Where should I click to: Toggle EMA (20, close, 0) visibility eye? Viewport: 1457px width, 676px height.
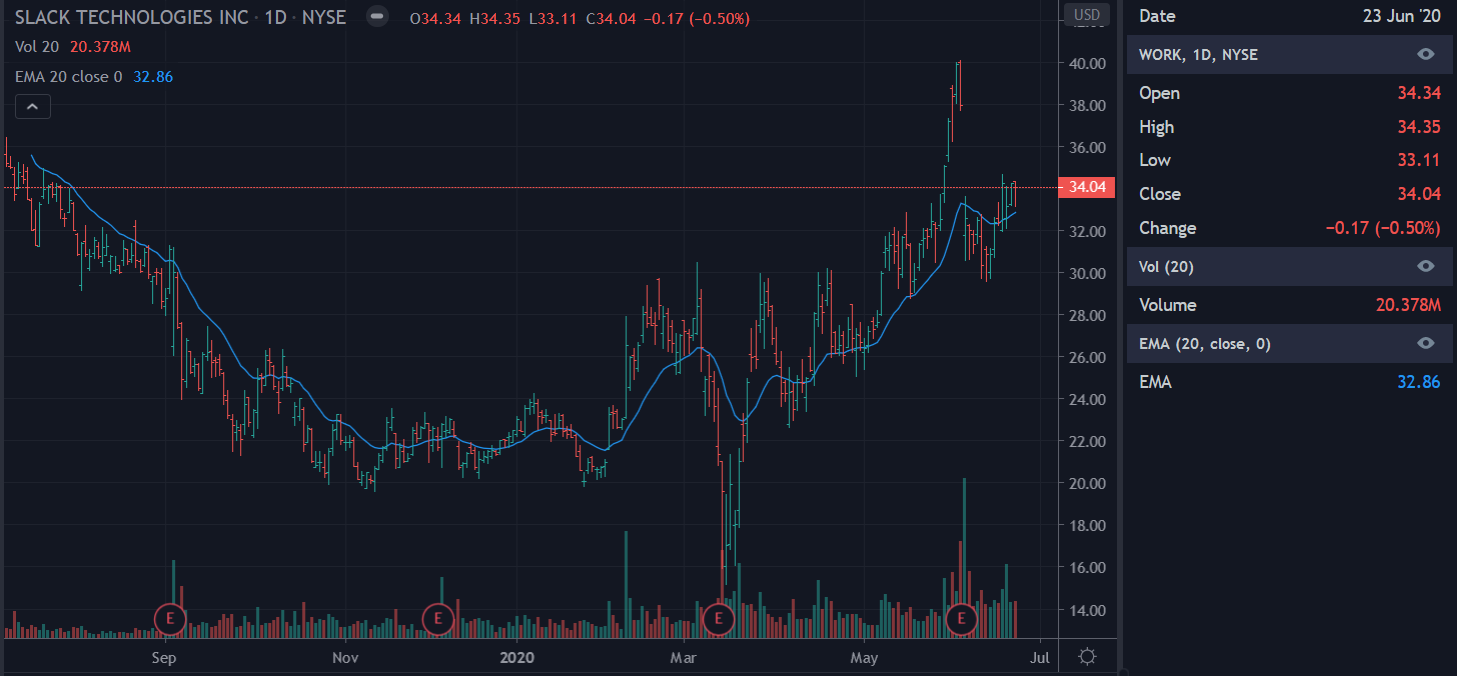(1426, 344)
